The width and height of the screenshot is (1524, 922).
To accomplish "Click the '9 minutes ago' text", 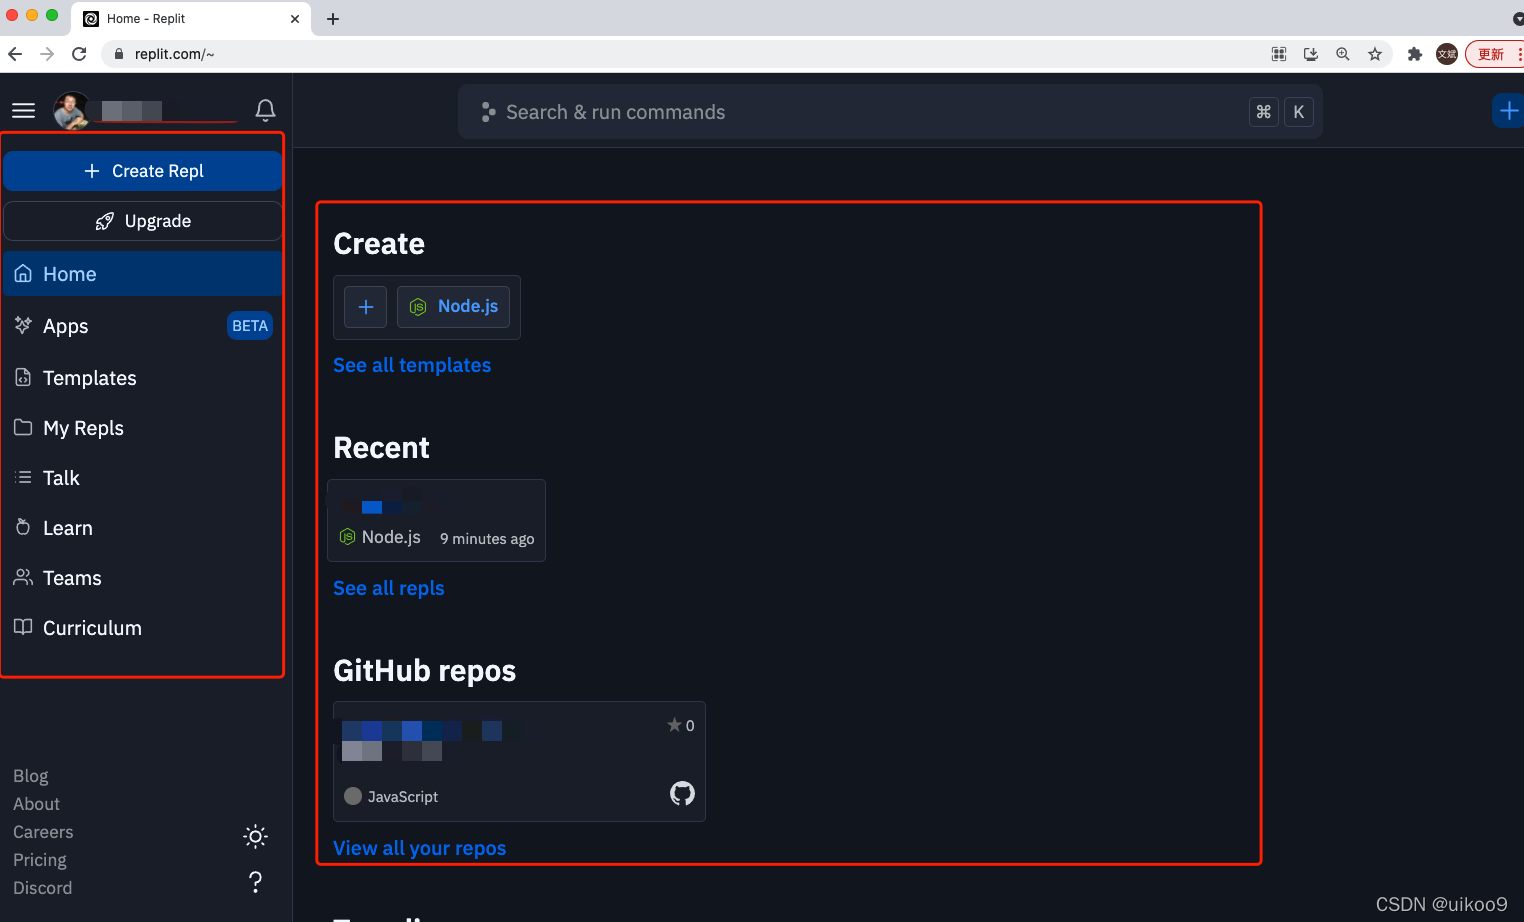I will click(x=487, y=539).
